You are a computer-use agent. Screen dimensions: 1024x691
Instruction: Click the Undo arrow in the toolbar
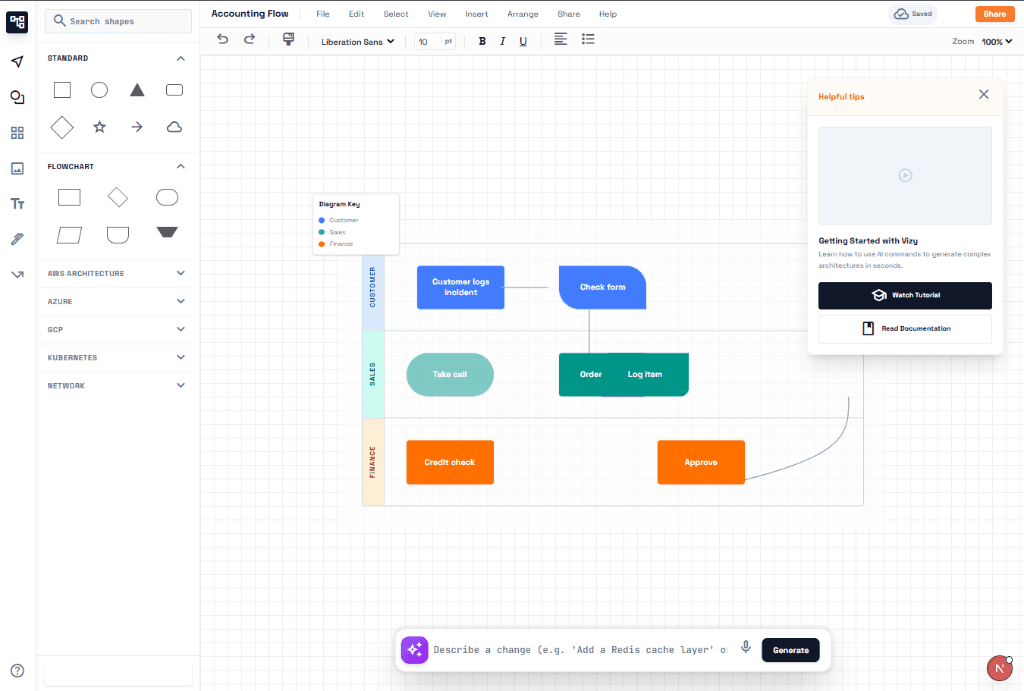point(222,39)
